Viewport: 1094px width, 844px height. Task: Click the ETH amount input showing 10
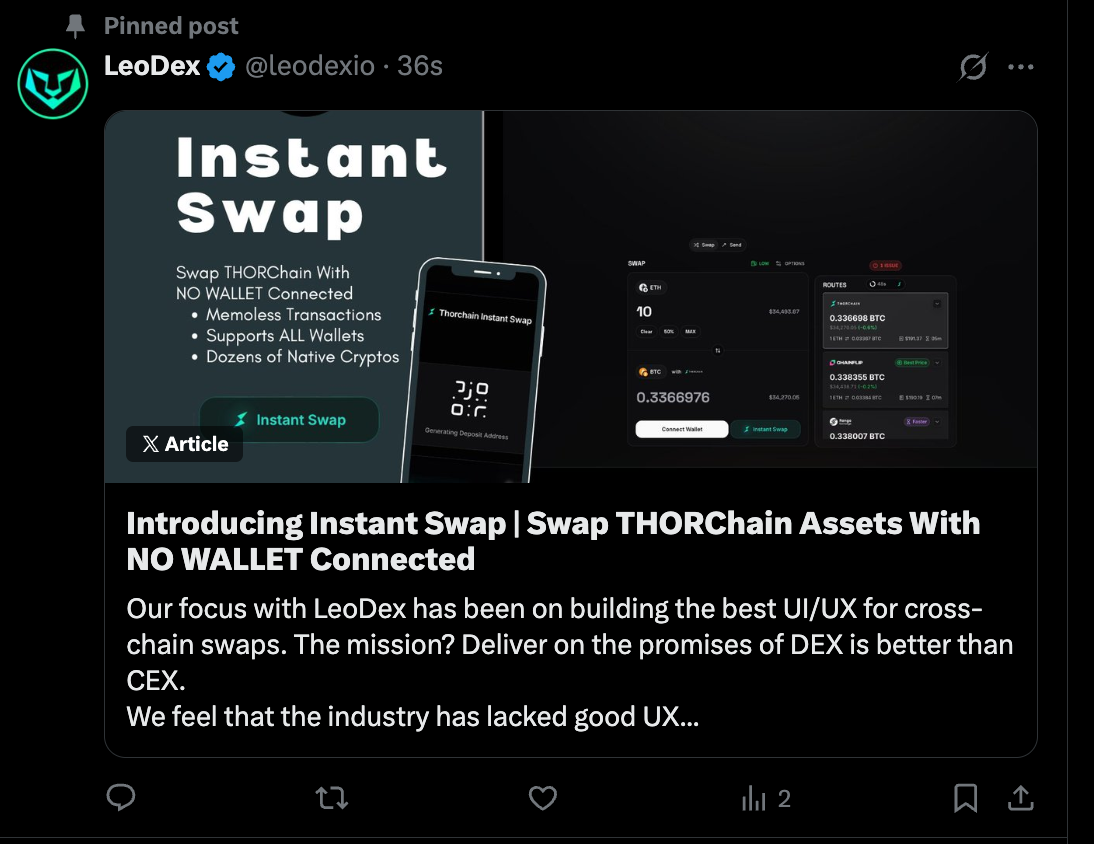643,311
